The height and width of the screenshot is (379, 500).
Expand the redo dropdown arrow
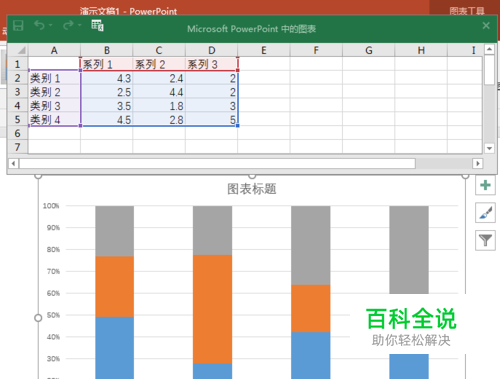point(79,25)
